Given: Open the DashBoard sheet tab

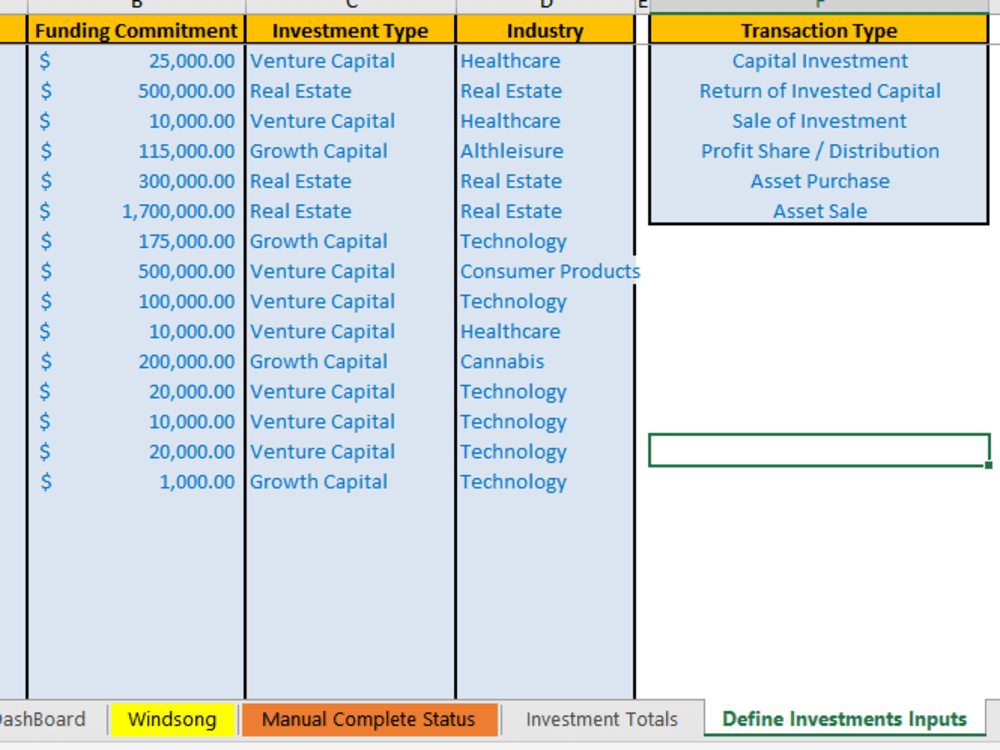Looking at the screenshot, I should pyautogui.click(x=42, y=719).
